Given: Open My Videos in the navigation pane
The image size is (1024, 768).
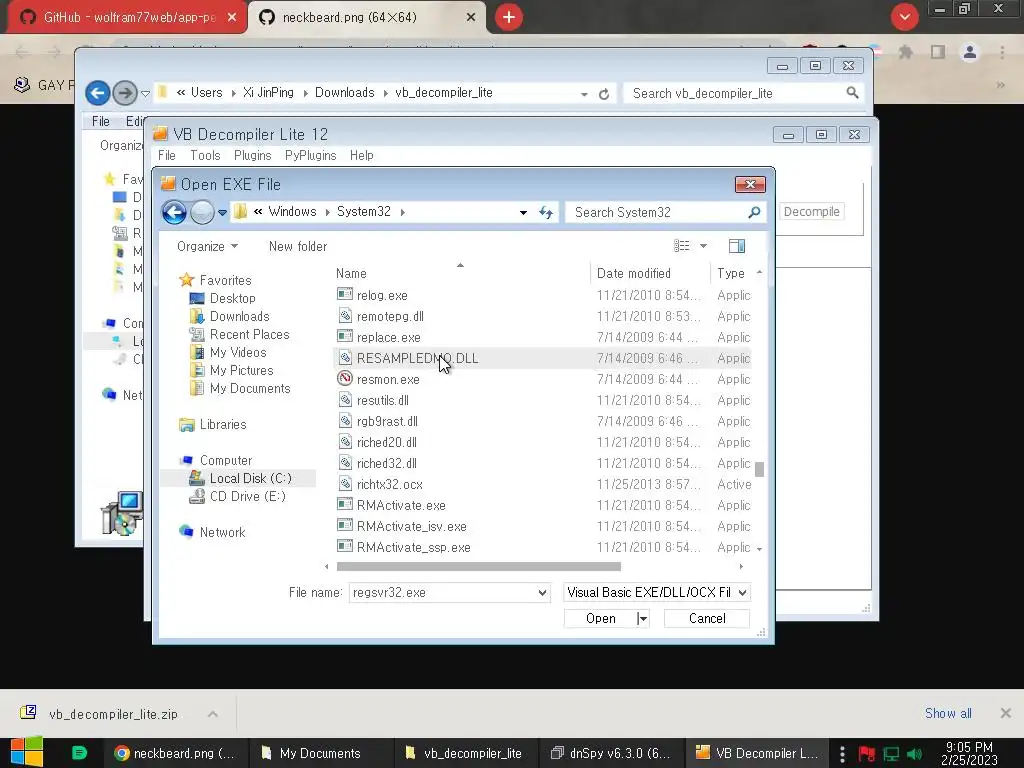Looking at the screenshot, I should point(238,353).
